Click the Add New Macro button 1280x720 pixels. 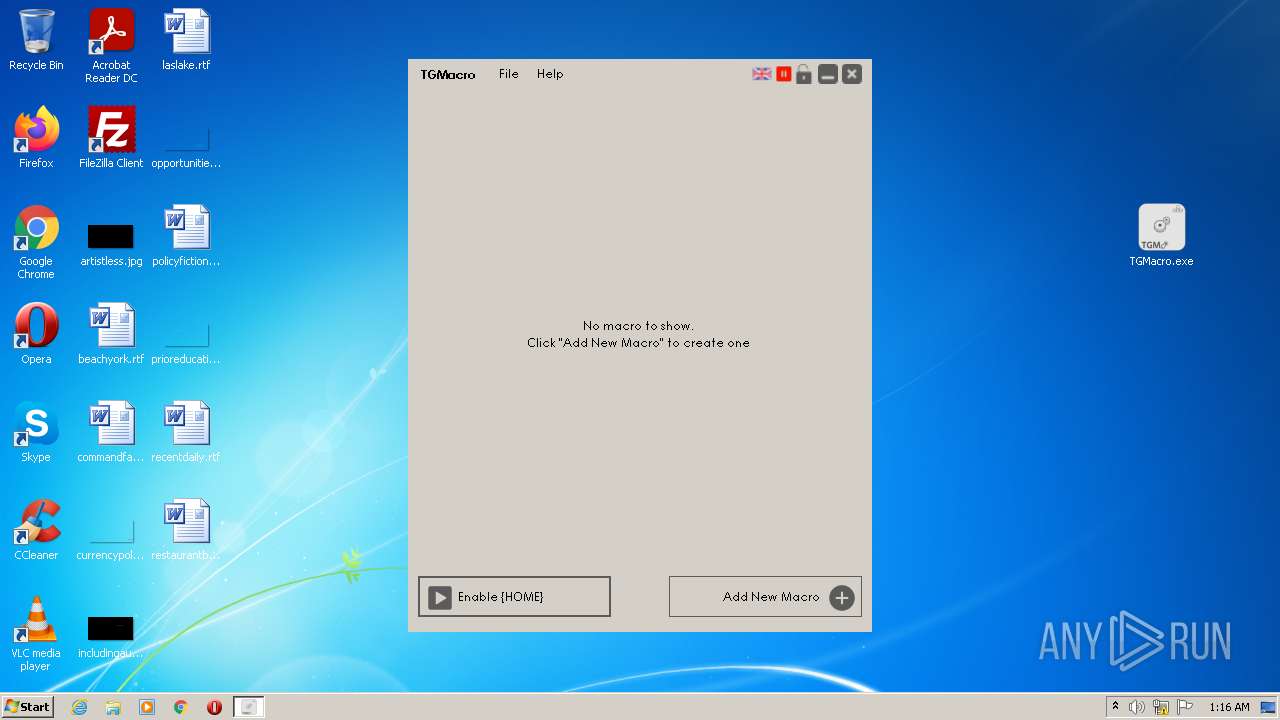coord(765,597)
